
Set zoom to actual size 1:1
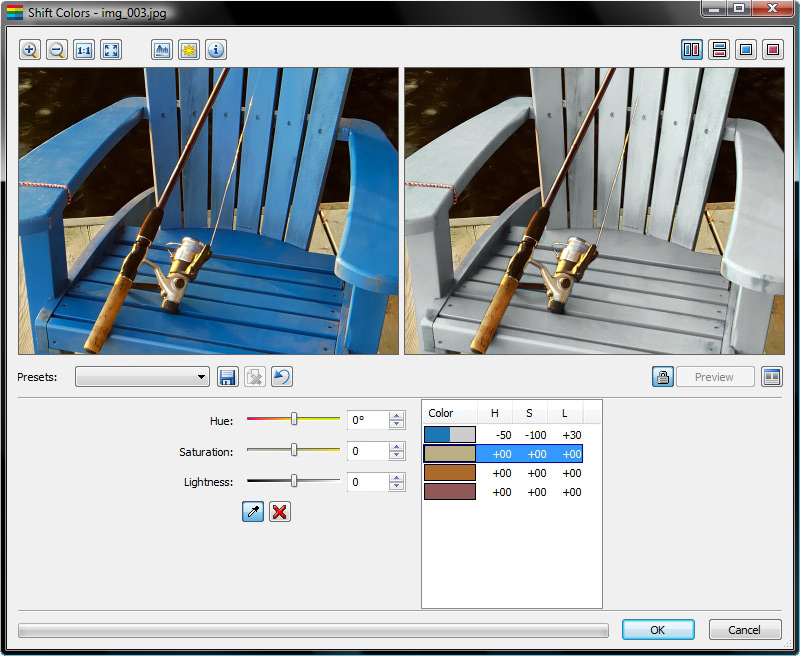84,50
